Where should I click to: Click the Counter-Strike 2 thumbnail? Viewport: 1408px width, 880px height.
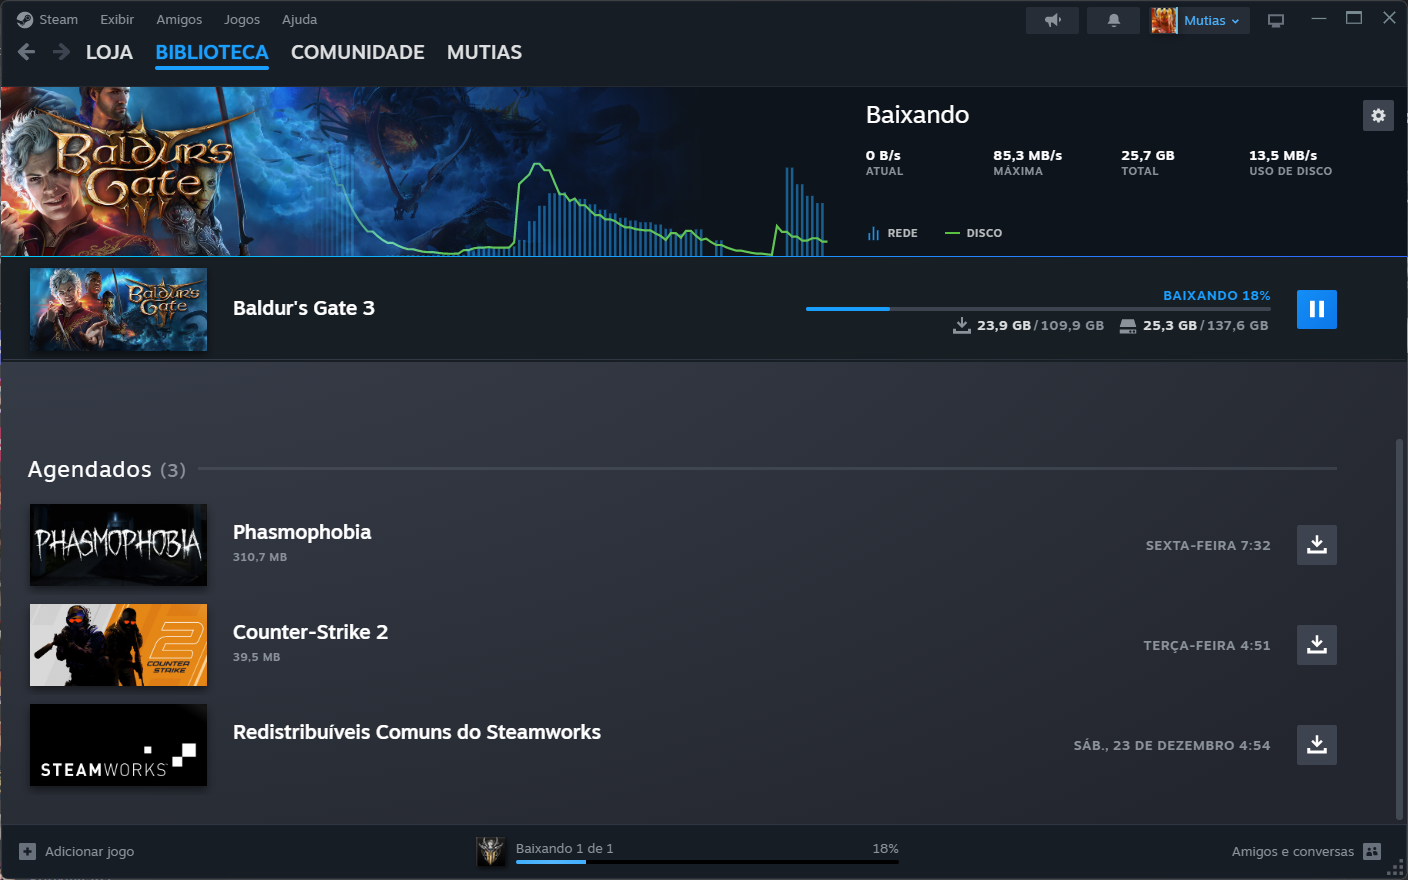coord(118,645)
